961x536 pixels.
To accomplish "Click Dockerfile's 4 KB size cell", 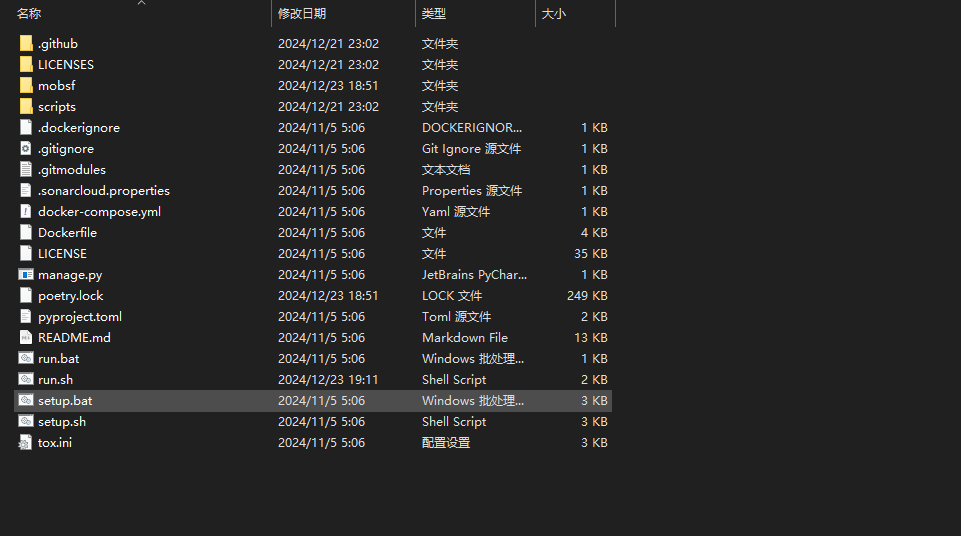I will (594, 232).
